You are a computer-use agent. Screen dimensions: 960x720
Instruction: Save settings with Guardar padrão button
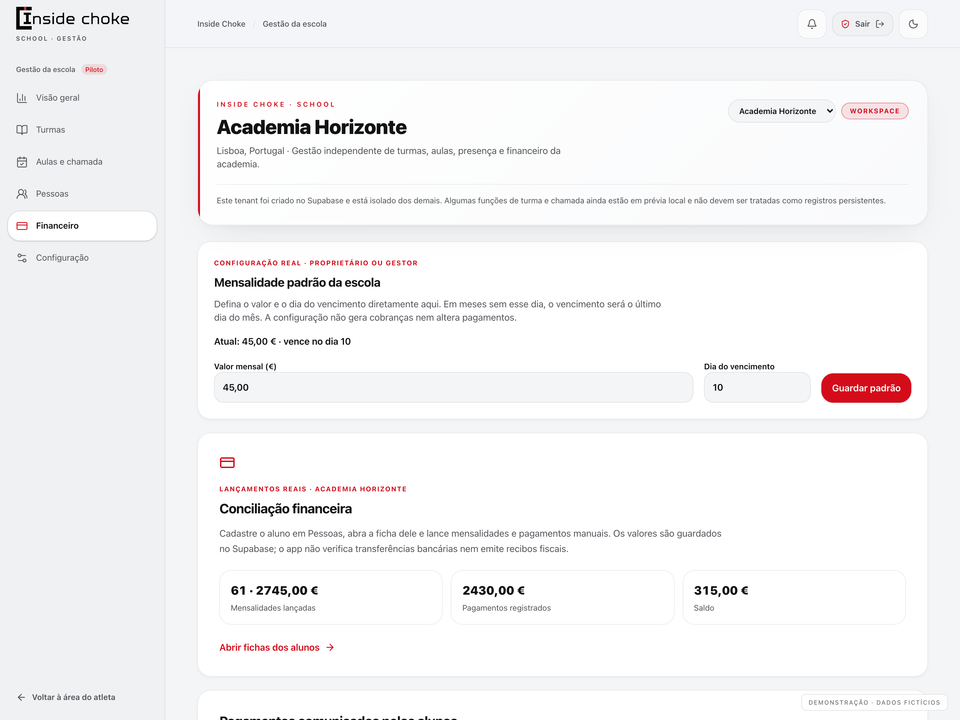866,388
